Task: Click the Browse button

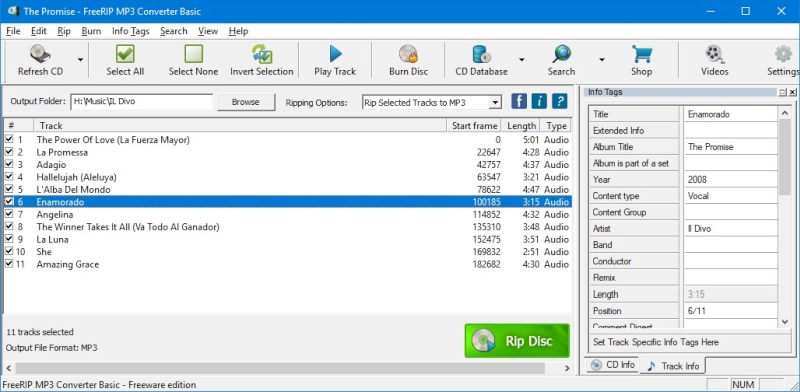Action: tap(246, 102)
